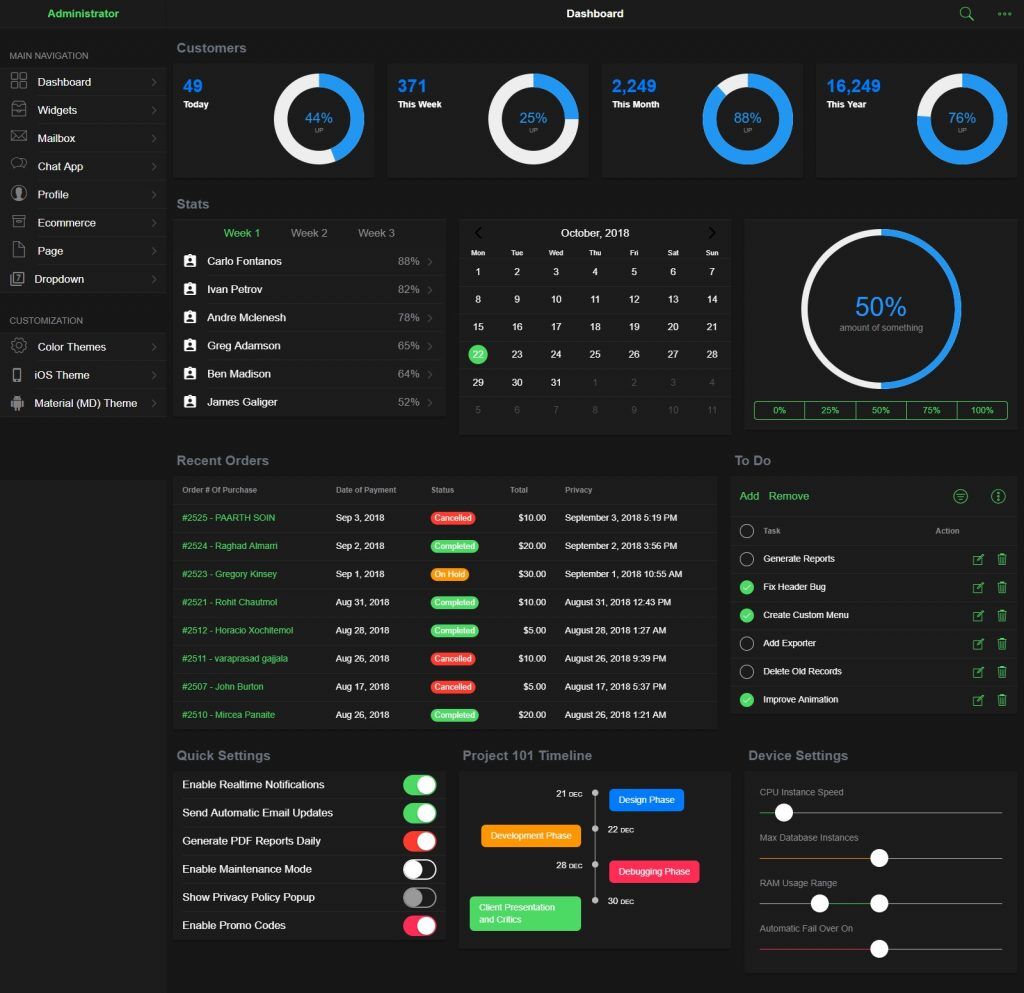Open the search magnifier in the header
Image resolution: width=1024 pixels, height=993 pixels.
tap(966, 14)
